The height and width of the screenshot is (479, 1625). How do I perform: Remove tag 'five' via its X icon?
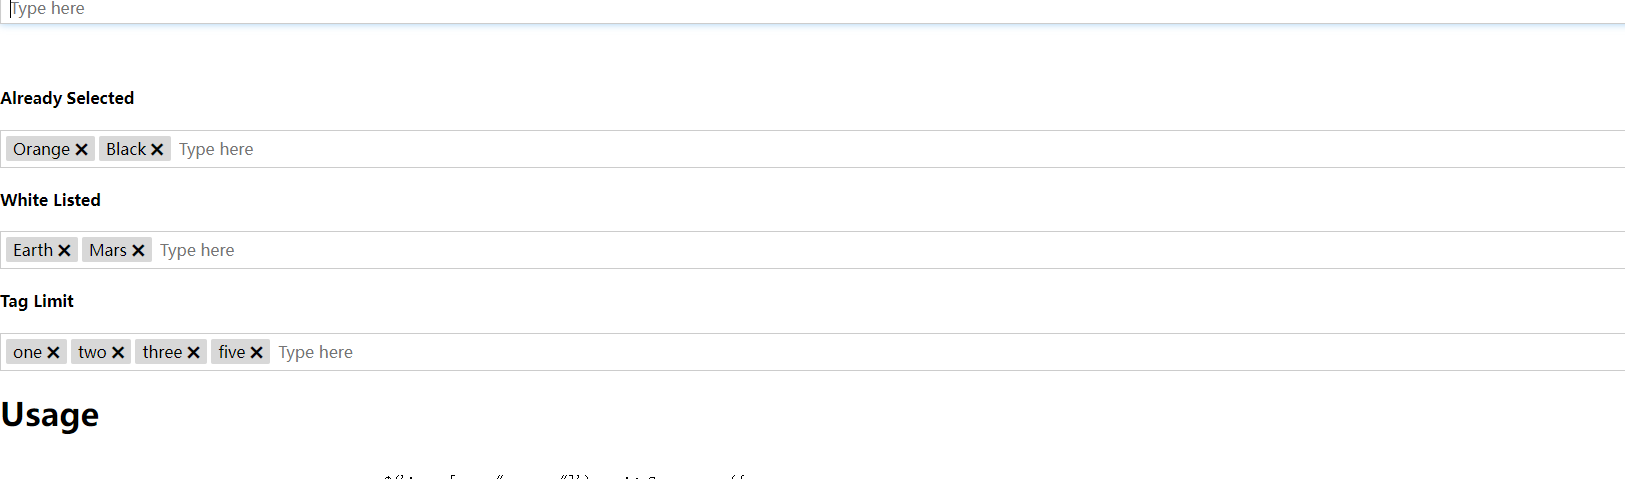tap(257, 353)
